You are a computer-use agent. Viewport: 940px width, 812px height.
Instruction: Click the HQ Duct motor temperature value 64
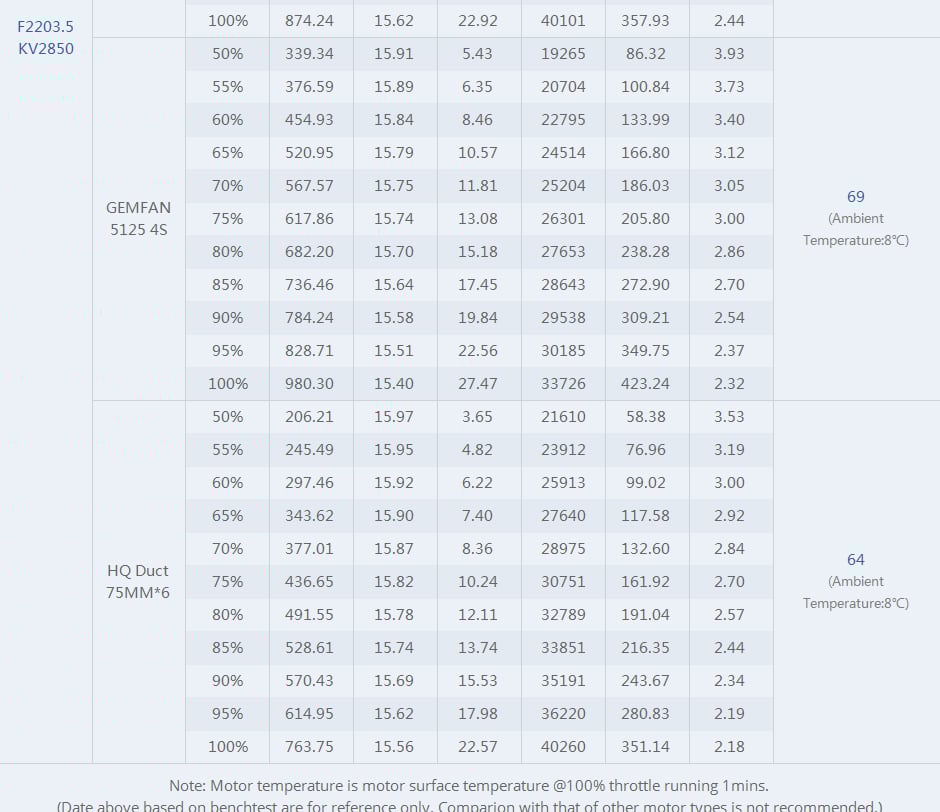[x=855, y=560]
